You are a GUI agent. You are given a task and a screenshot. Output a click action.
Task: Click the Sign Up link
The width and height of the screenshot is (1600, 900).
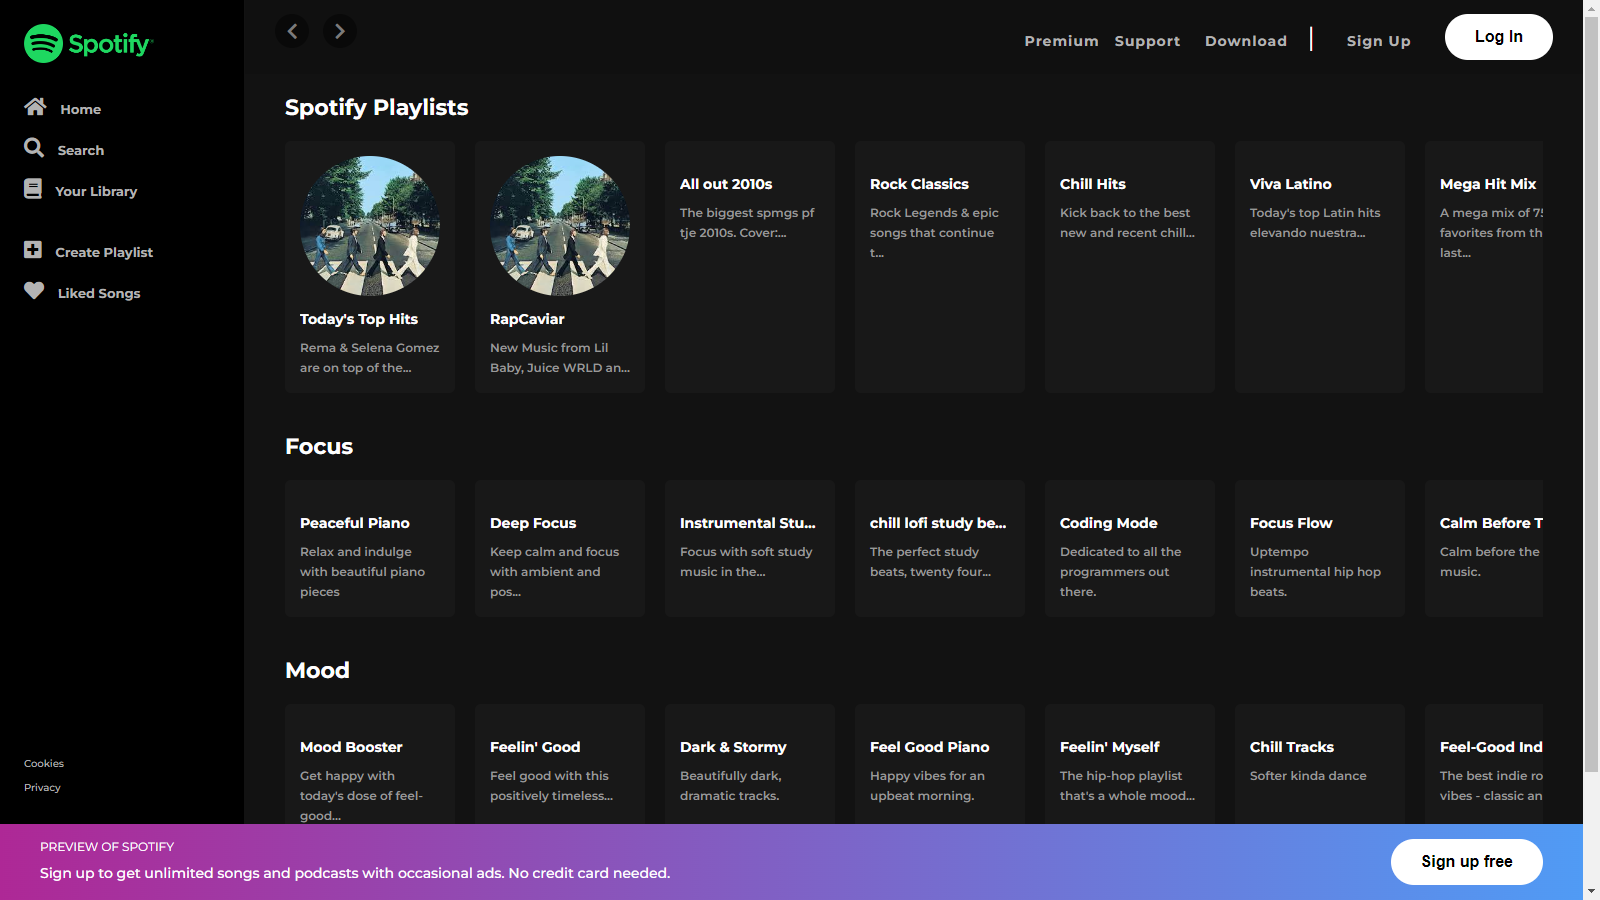(1378, 41)
